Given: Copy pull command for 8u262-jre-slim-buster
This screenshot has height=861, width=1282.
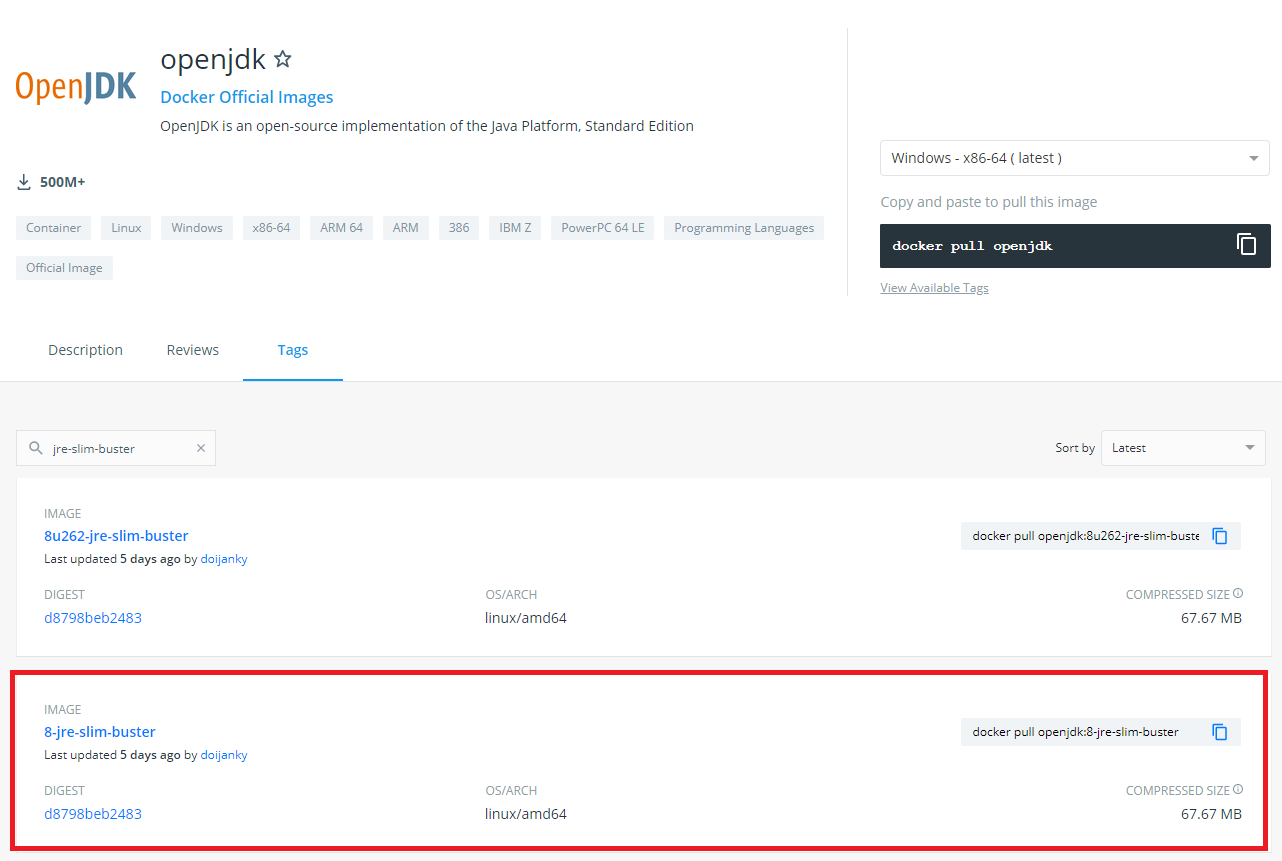Looking at the screenshot, I should 1220,536.
